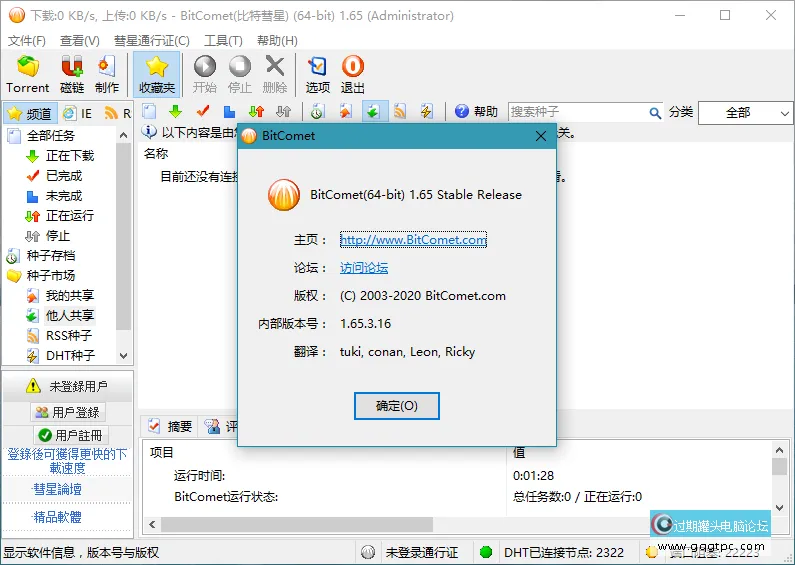Select 种子存档 in the sidebar tree
This screenshot has height=565, width=795.
51,256
